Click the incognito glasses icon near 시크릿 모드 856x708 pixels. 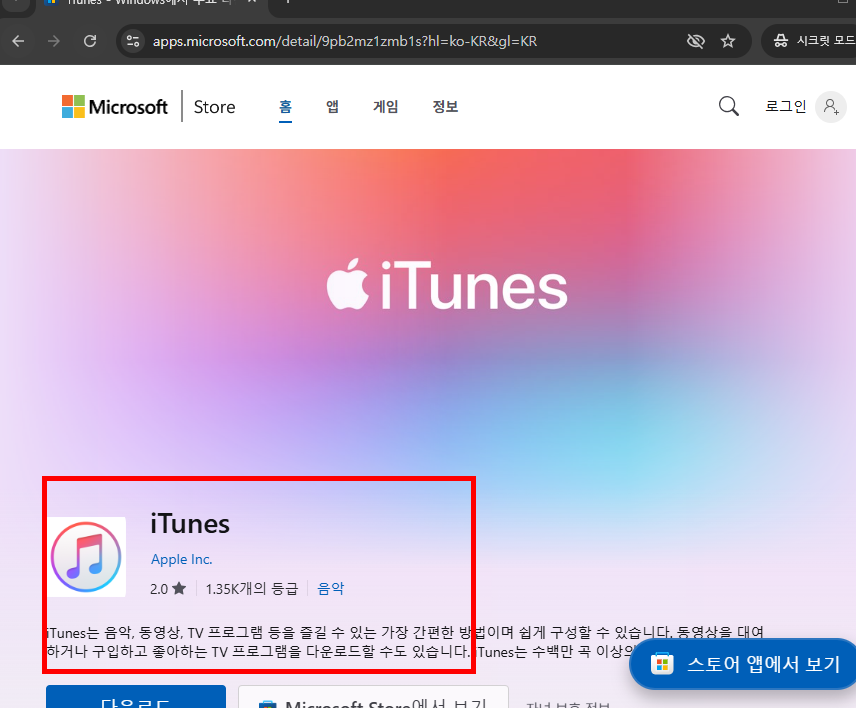click(x=781, y=41)
